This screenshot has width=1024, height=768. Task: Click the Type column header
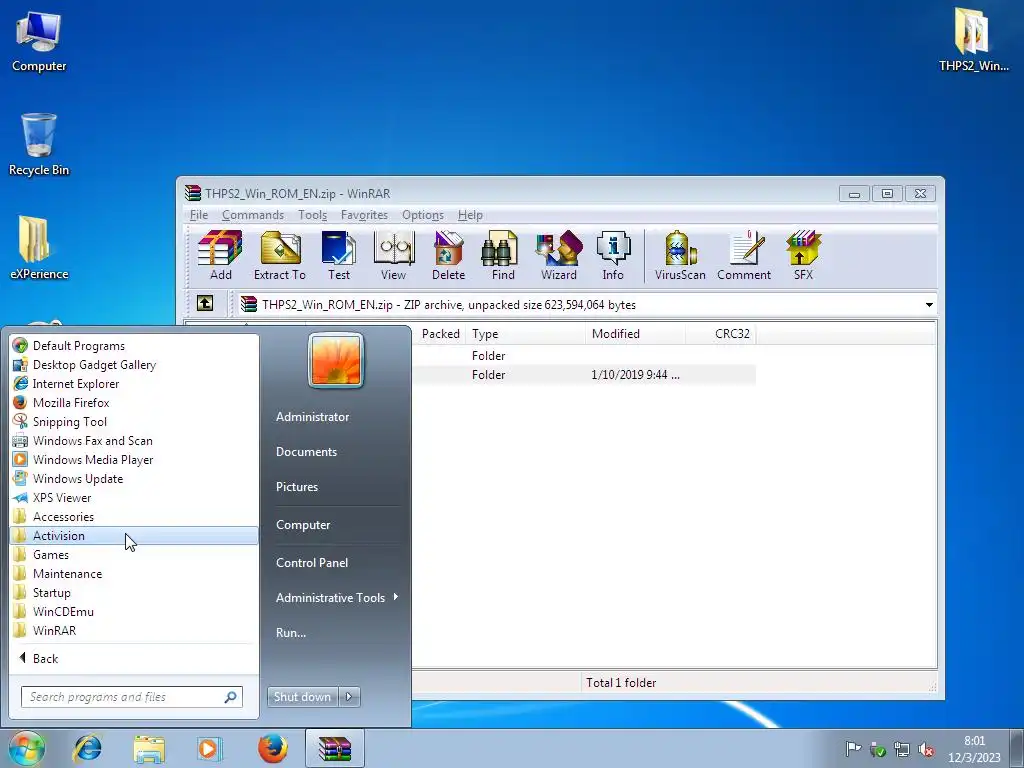tap(526, 334)
